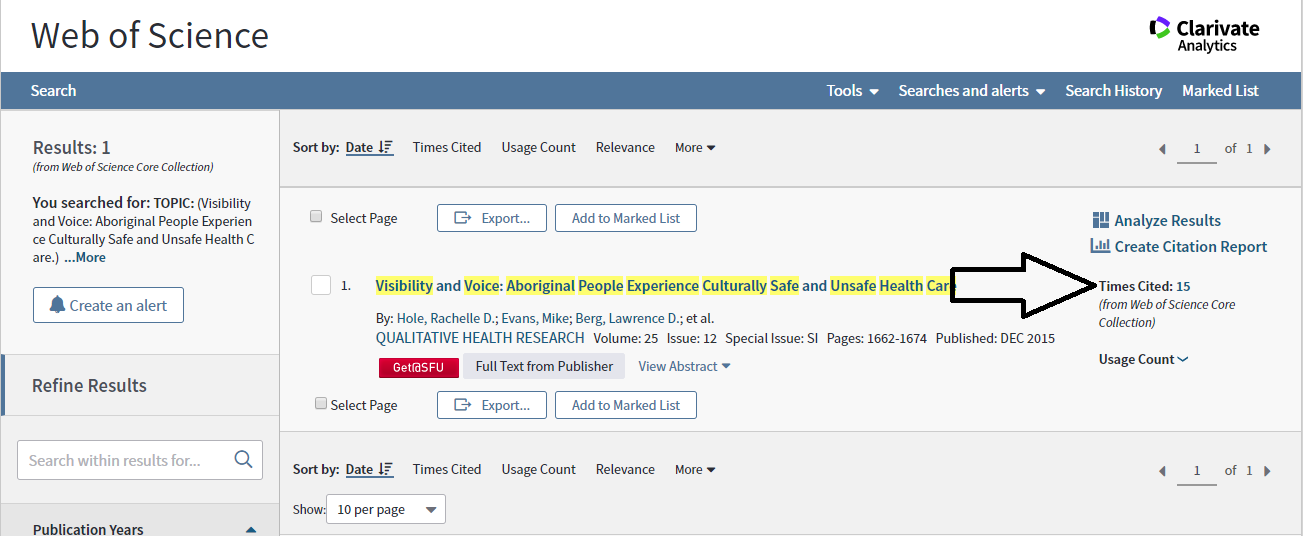Show the full search query with ...More
The height and width of the screenshot is (536, 1303).
(85, 257)
